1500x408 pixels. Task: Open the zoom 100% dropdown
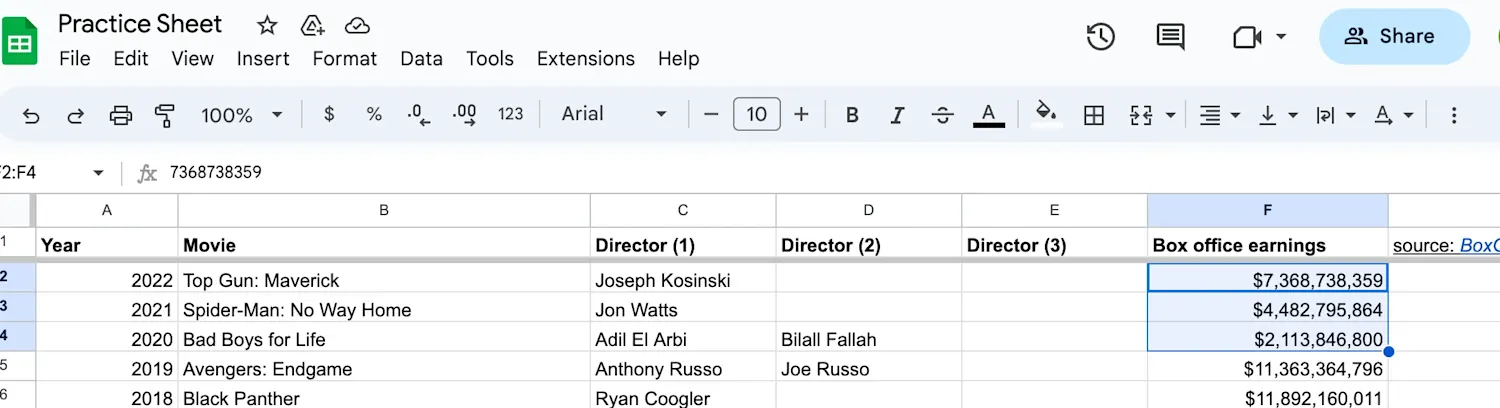pos(242,115)
